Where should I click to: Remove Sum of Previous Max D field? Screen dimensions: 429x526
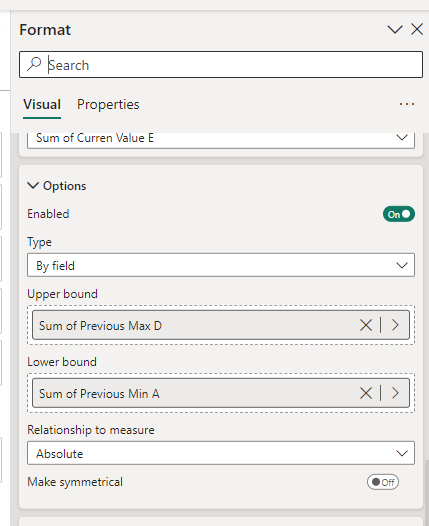coord(366,325)
